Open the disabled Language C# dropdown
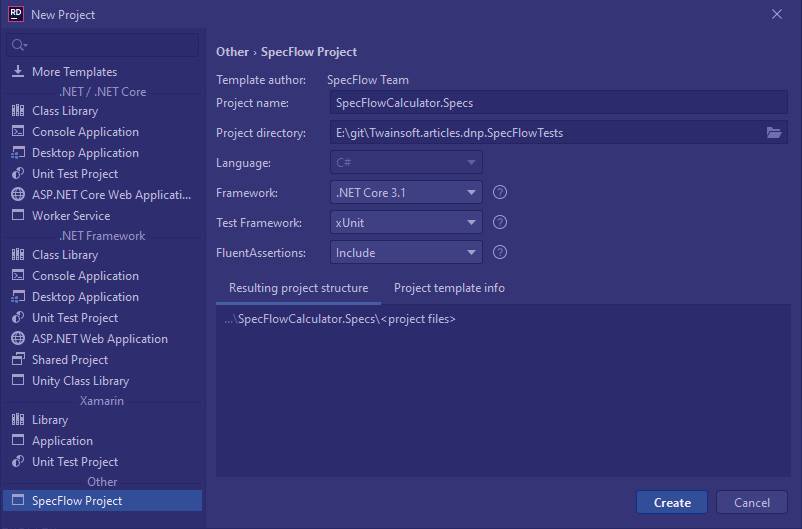 pos(406,163)
